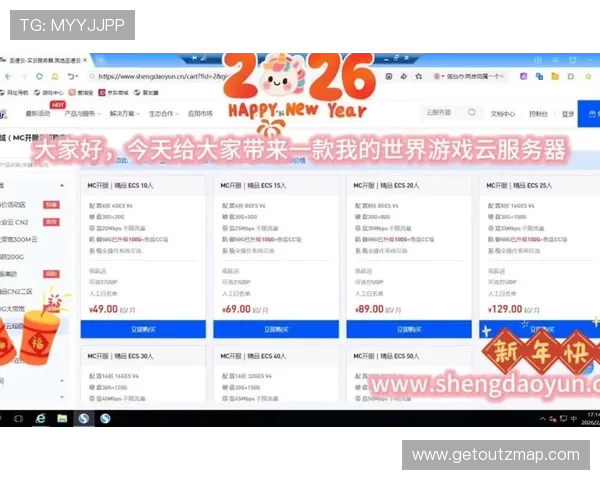Open 最新活动 menu with HOT badge
600x480 pixels.
[38, 114]
